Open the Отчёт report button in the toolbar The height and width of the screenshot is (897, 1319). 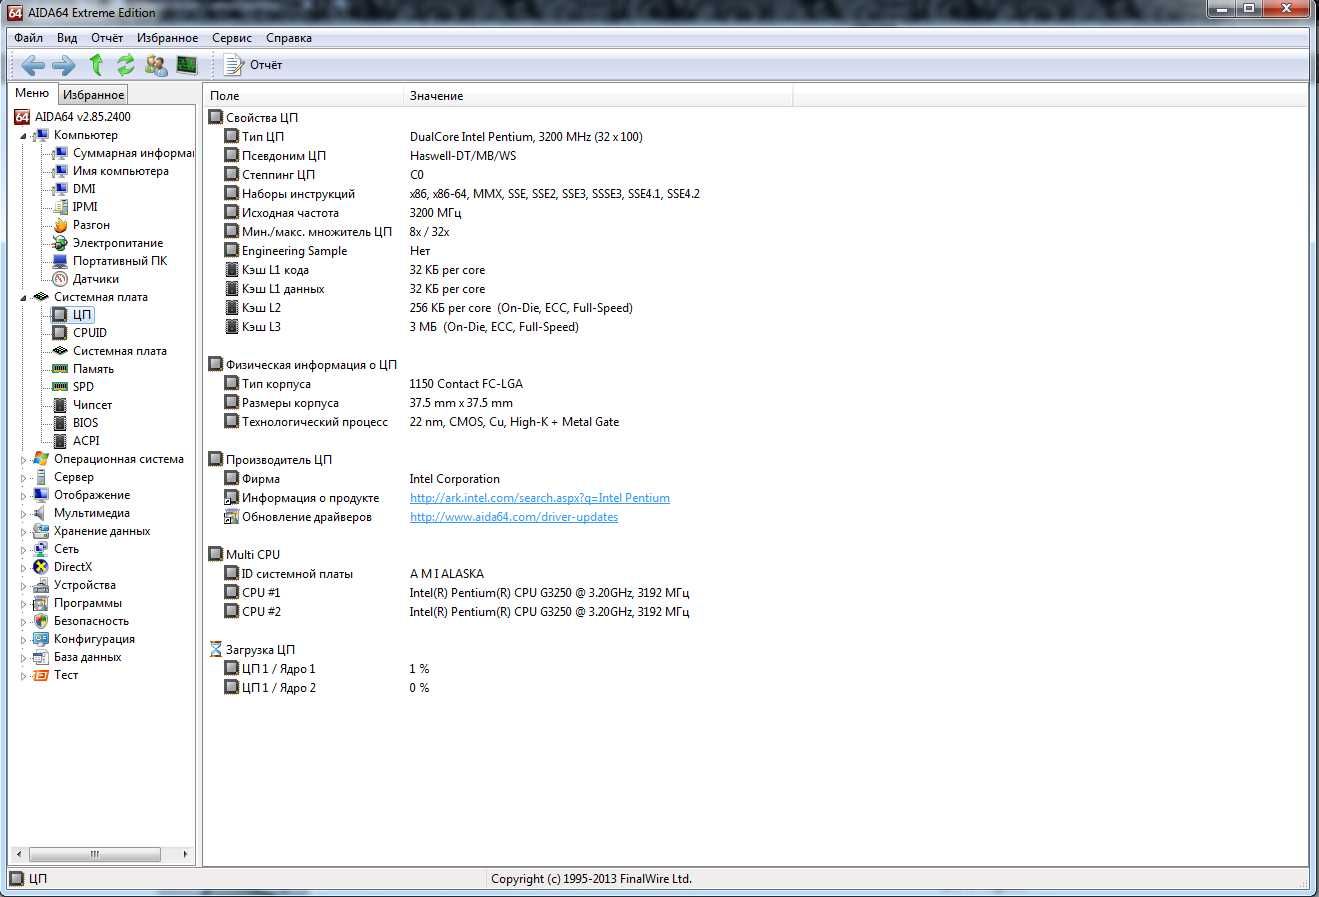tap(253, 65)
